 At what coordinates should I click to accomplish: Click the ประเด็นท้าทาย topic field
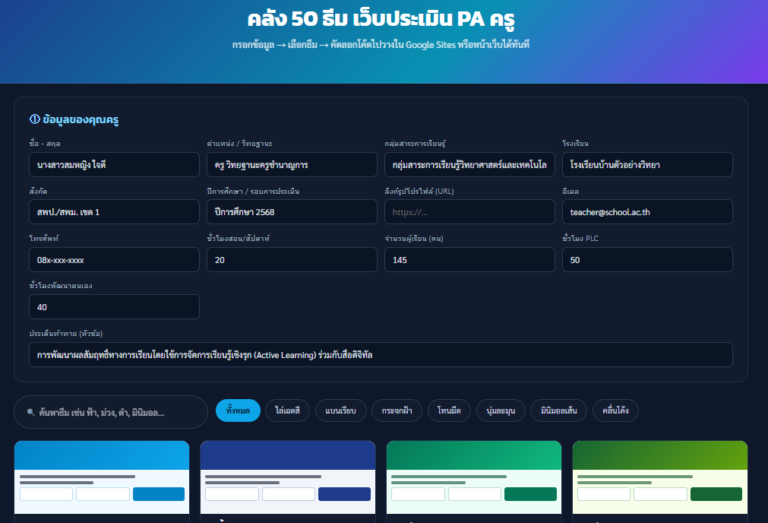pos(381,355)
